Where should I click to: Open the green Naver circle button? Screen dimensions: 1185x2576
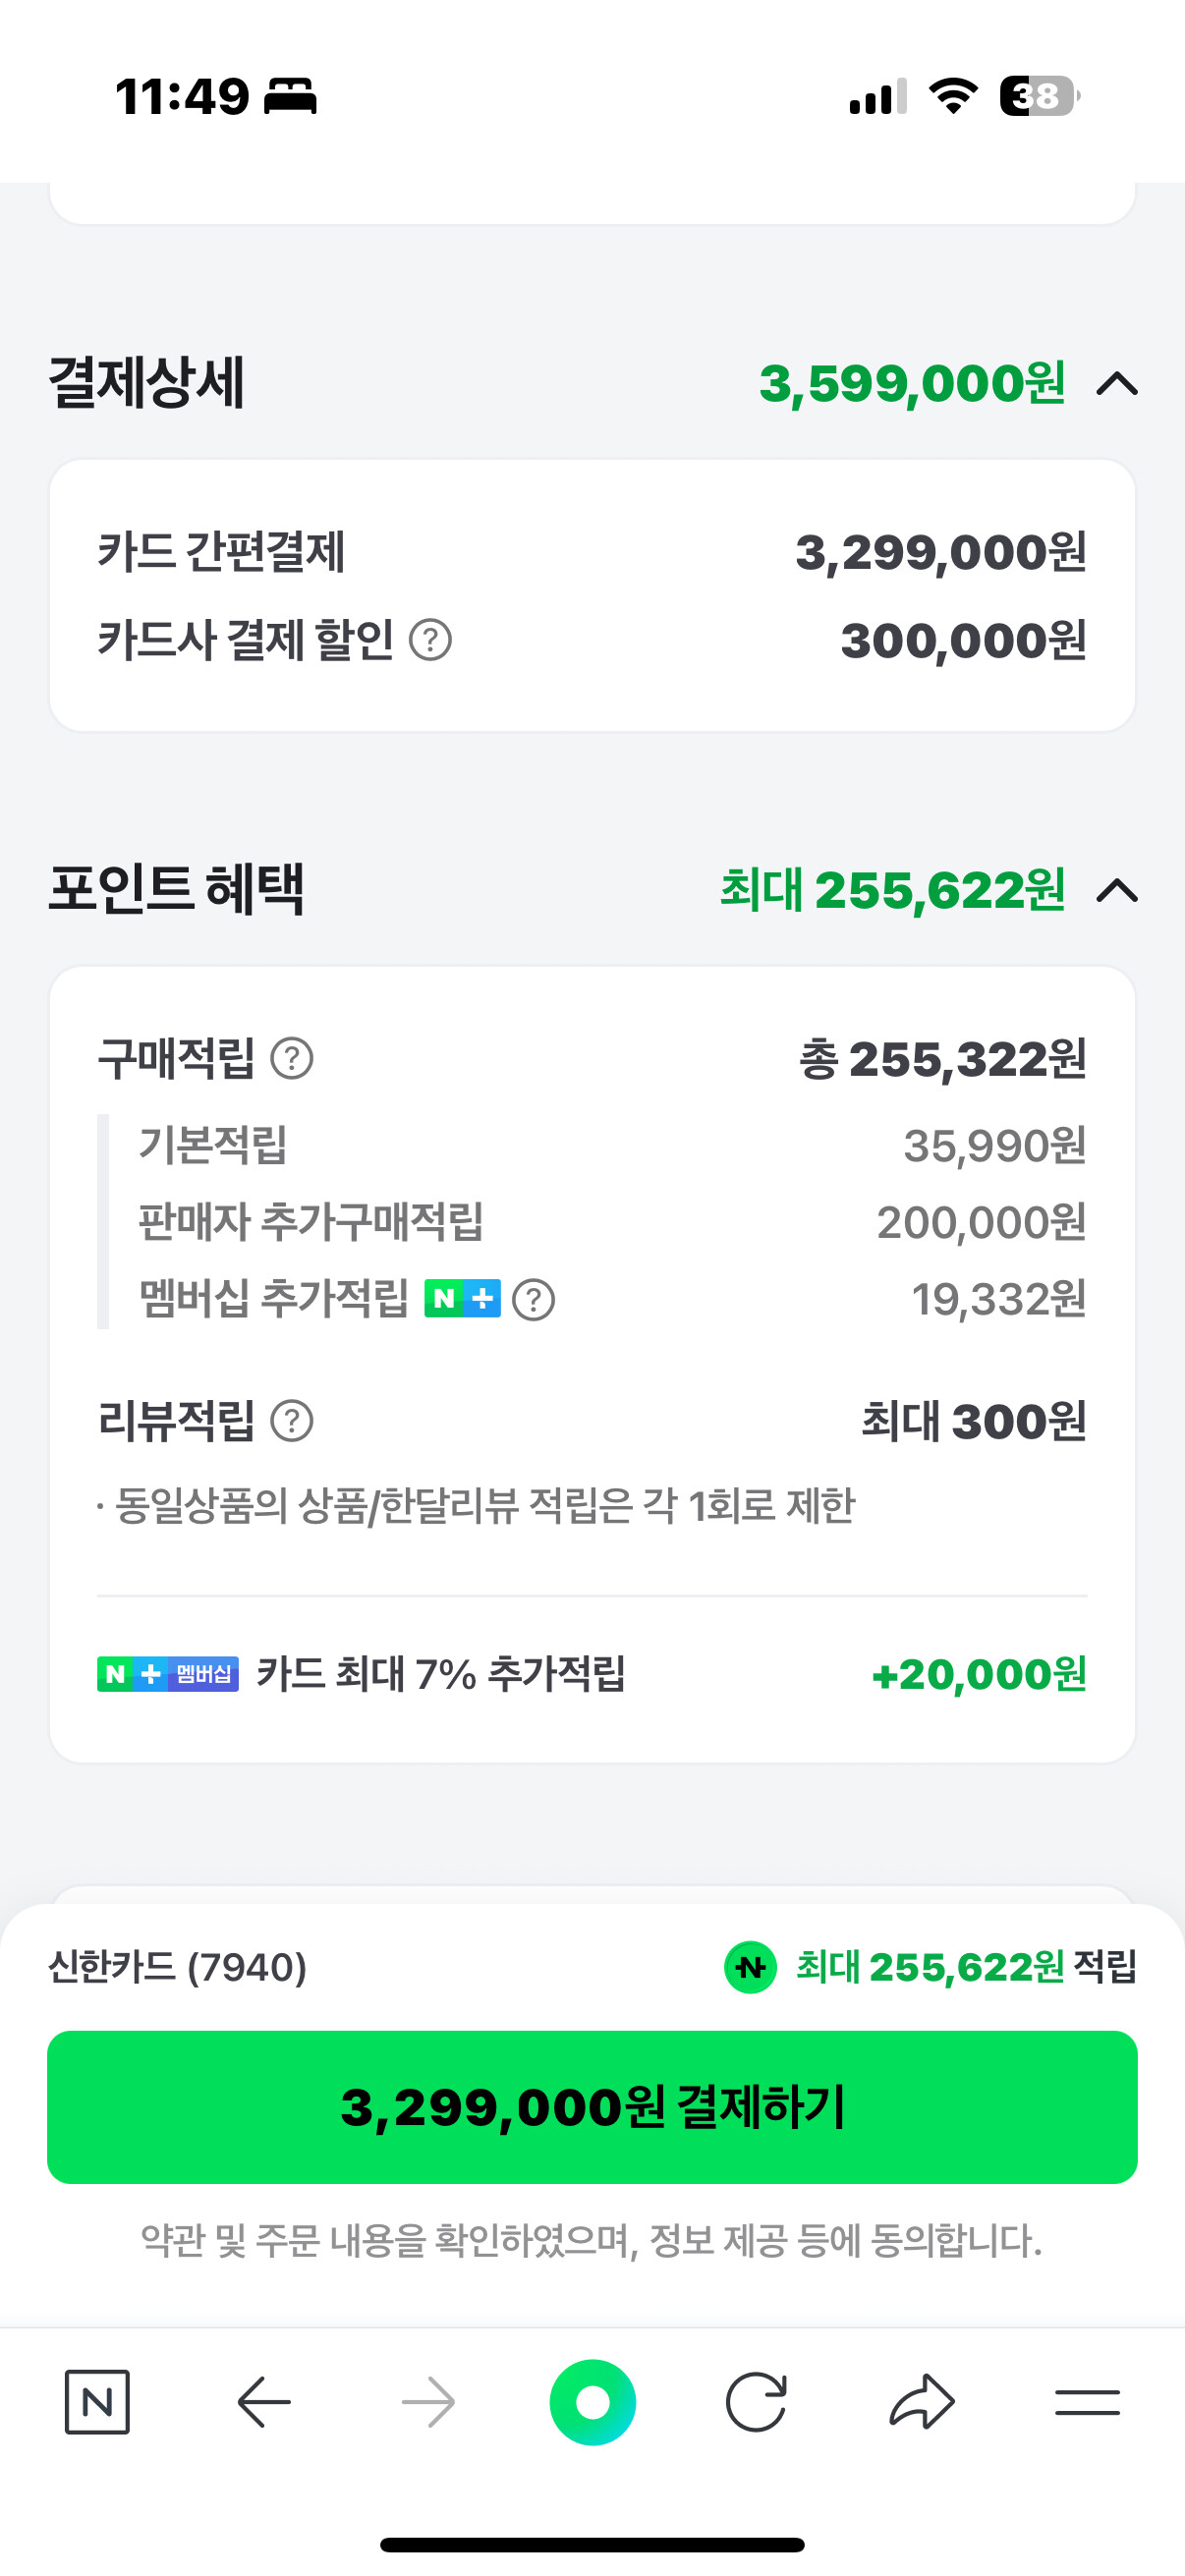click(x=593, y=2401)
